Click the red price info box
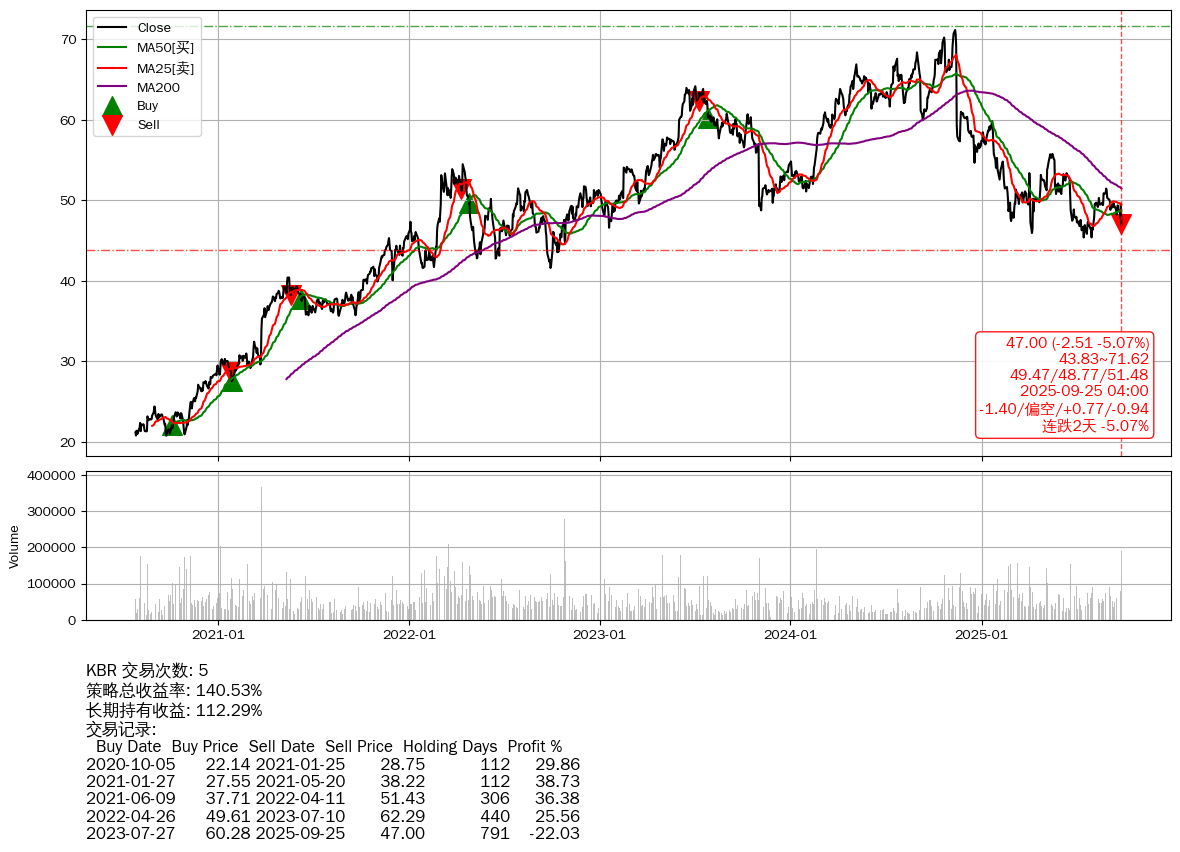The image size is (1180, 852). point(1064,385)
